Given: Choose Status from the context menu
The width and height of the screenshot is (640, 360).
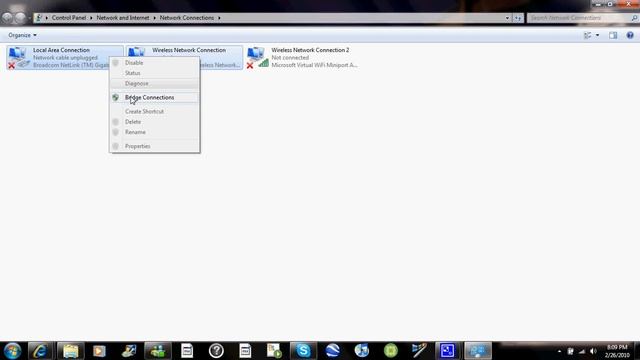Looking at the screenshot, I should 155,73.
